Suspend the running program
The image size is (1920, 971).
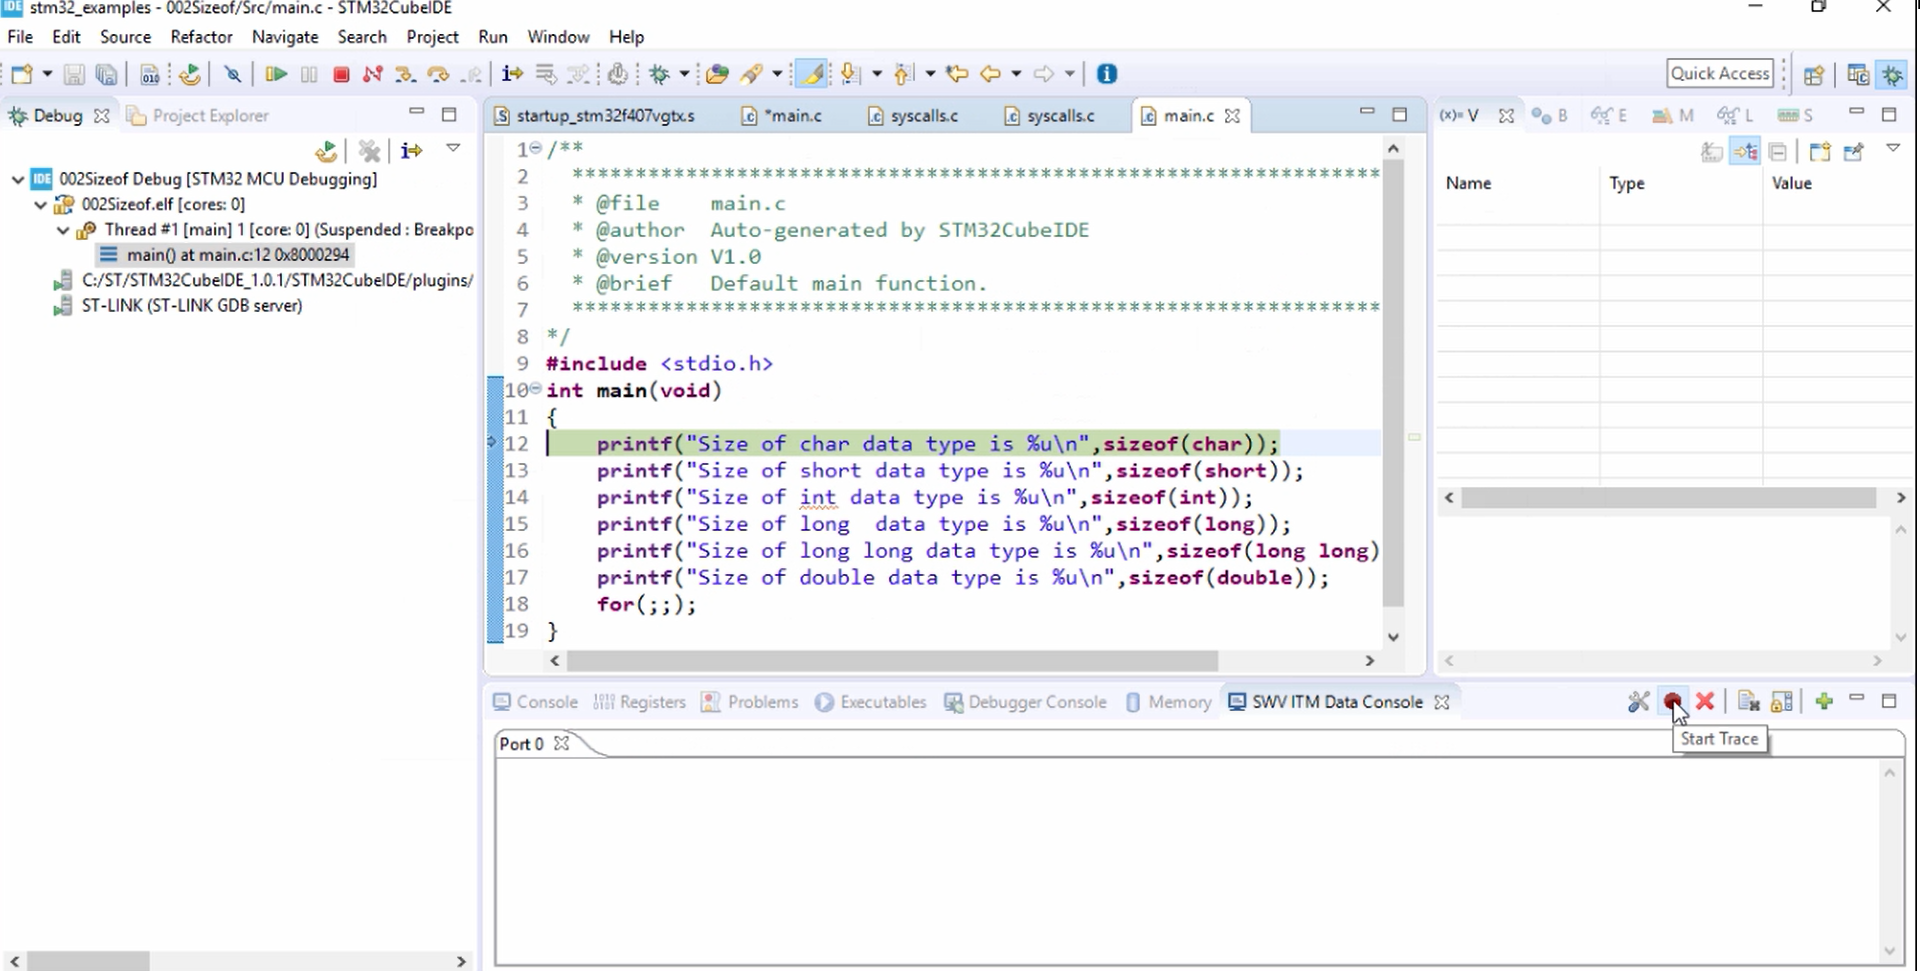click(x=309, y=73)
